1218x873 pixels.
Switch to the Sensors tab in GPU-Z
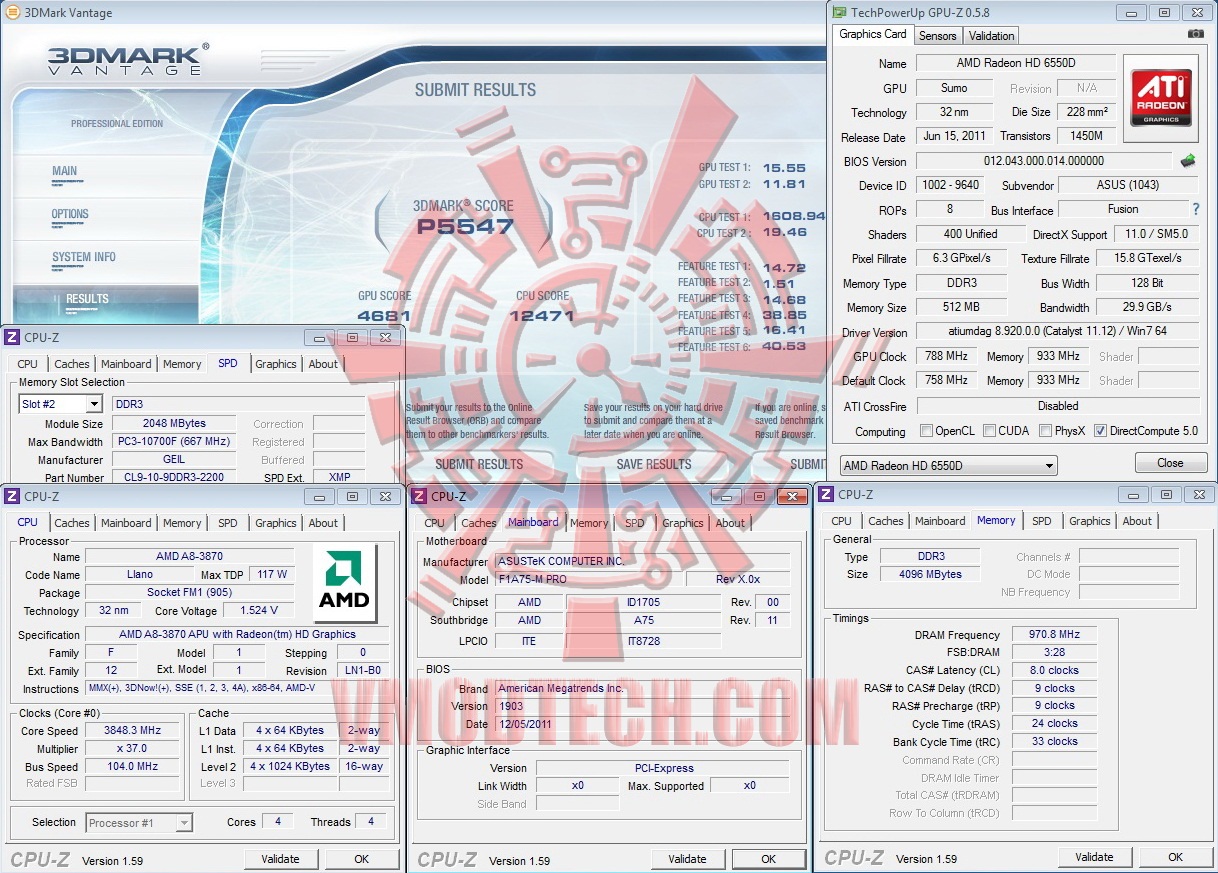937,36
